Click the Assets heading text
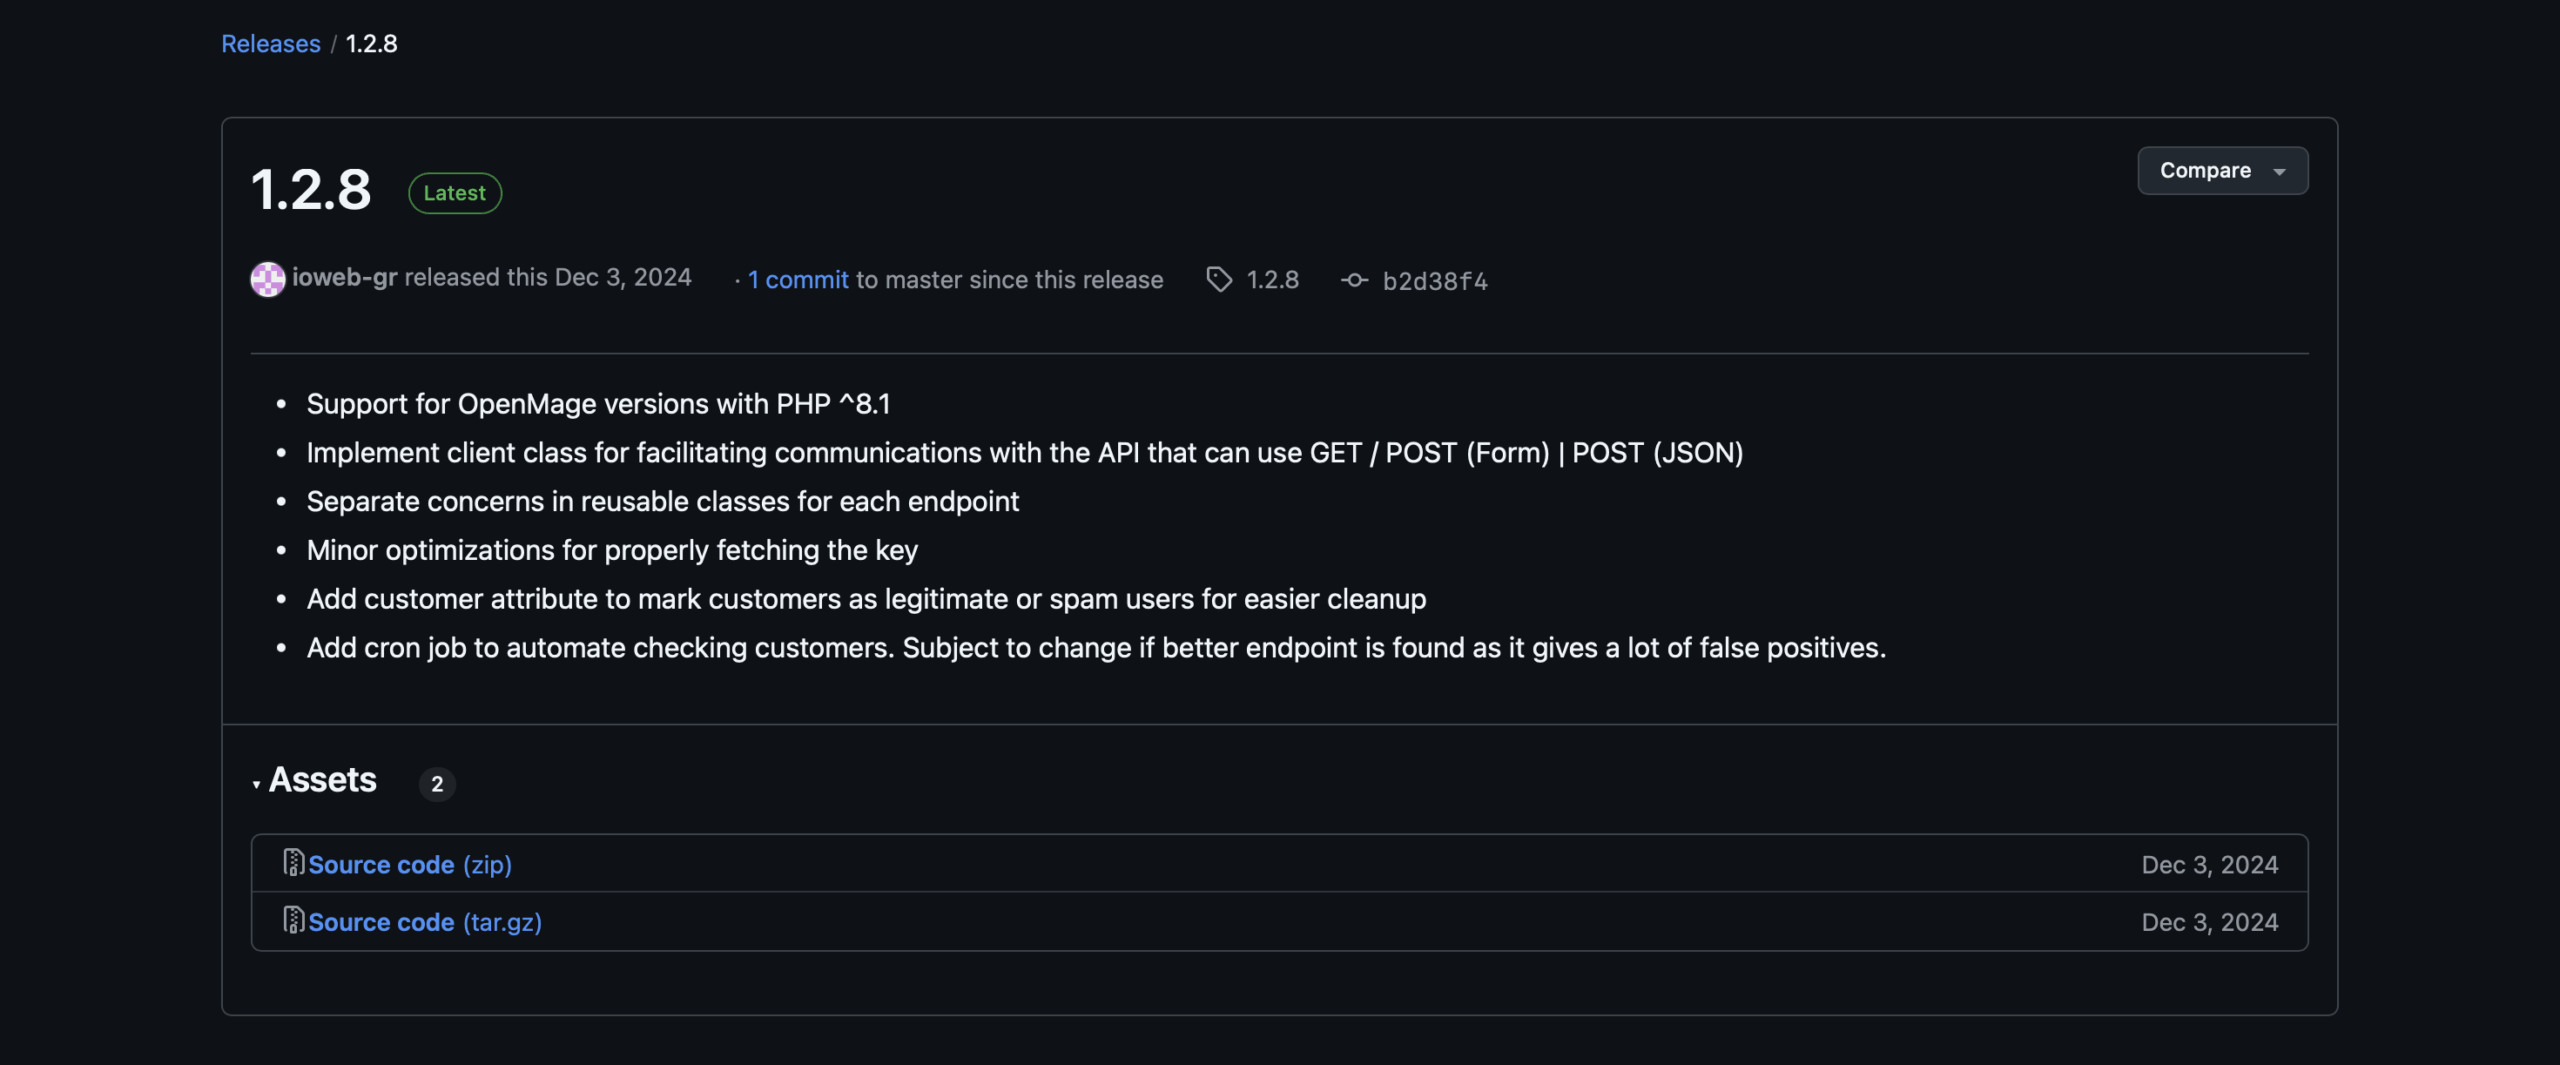 322,780
